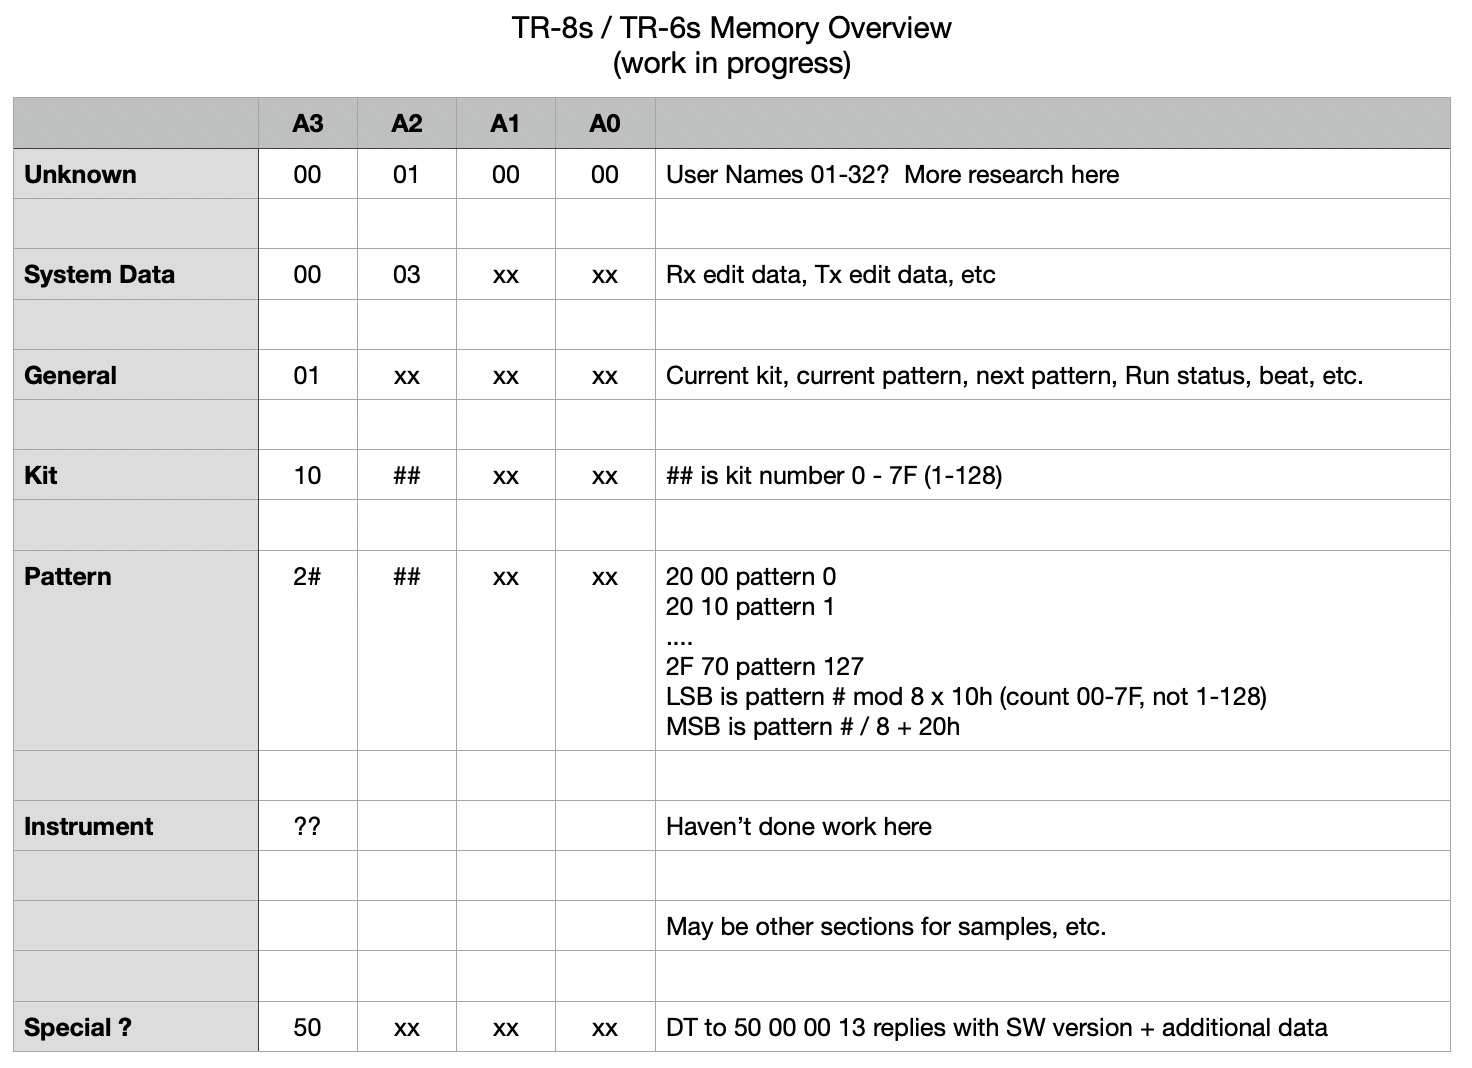The height and width of the screenshot is (1068, 1472).
Task: Click the 50 cell in Special row
Action: tap(308, 1027)
